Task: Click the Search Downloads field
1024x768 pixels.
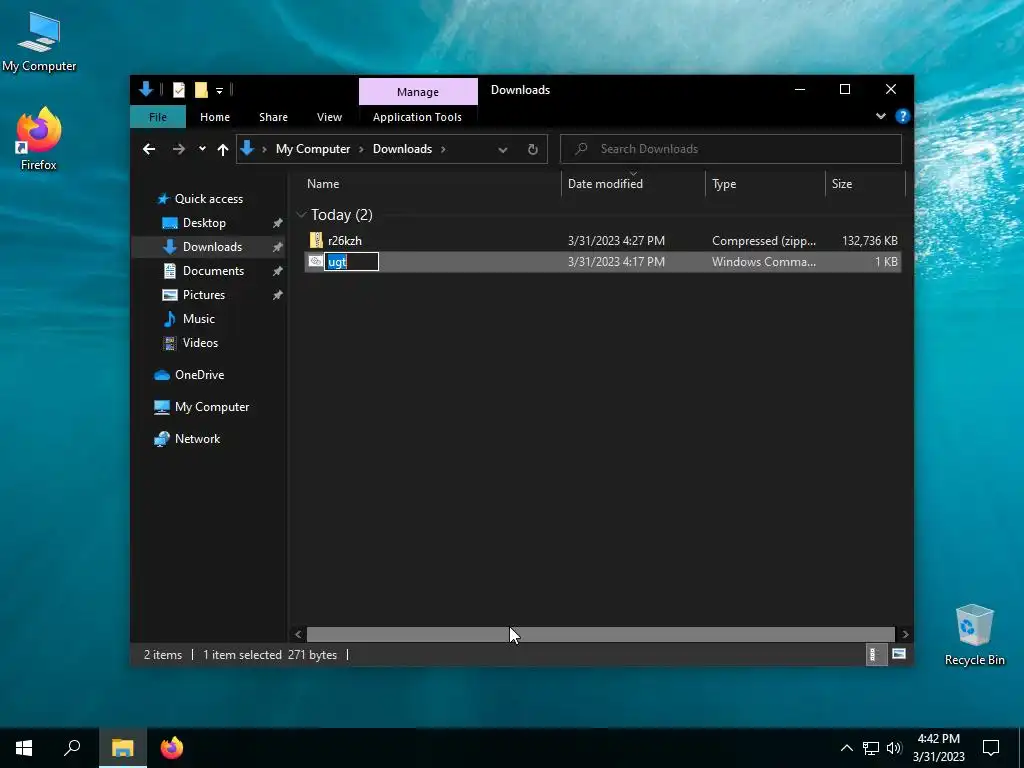Action: point(731,149)
